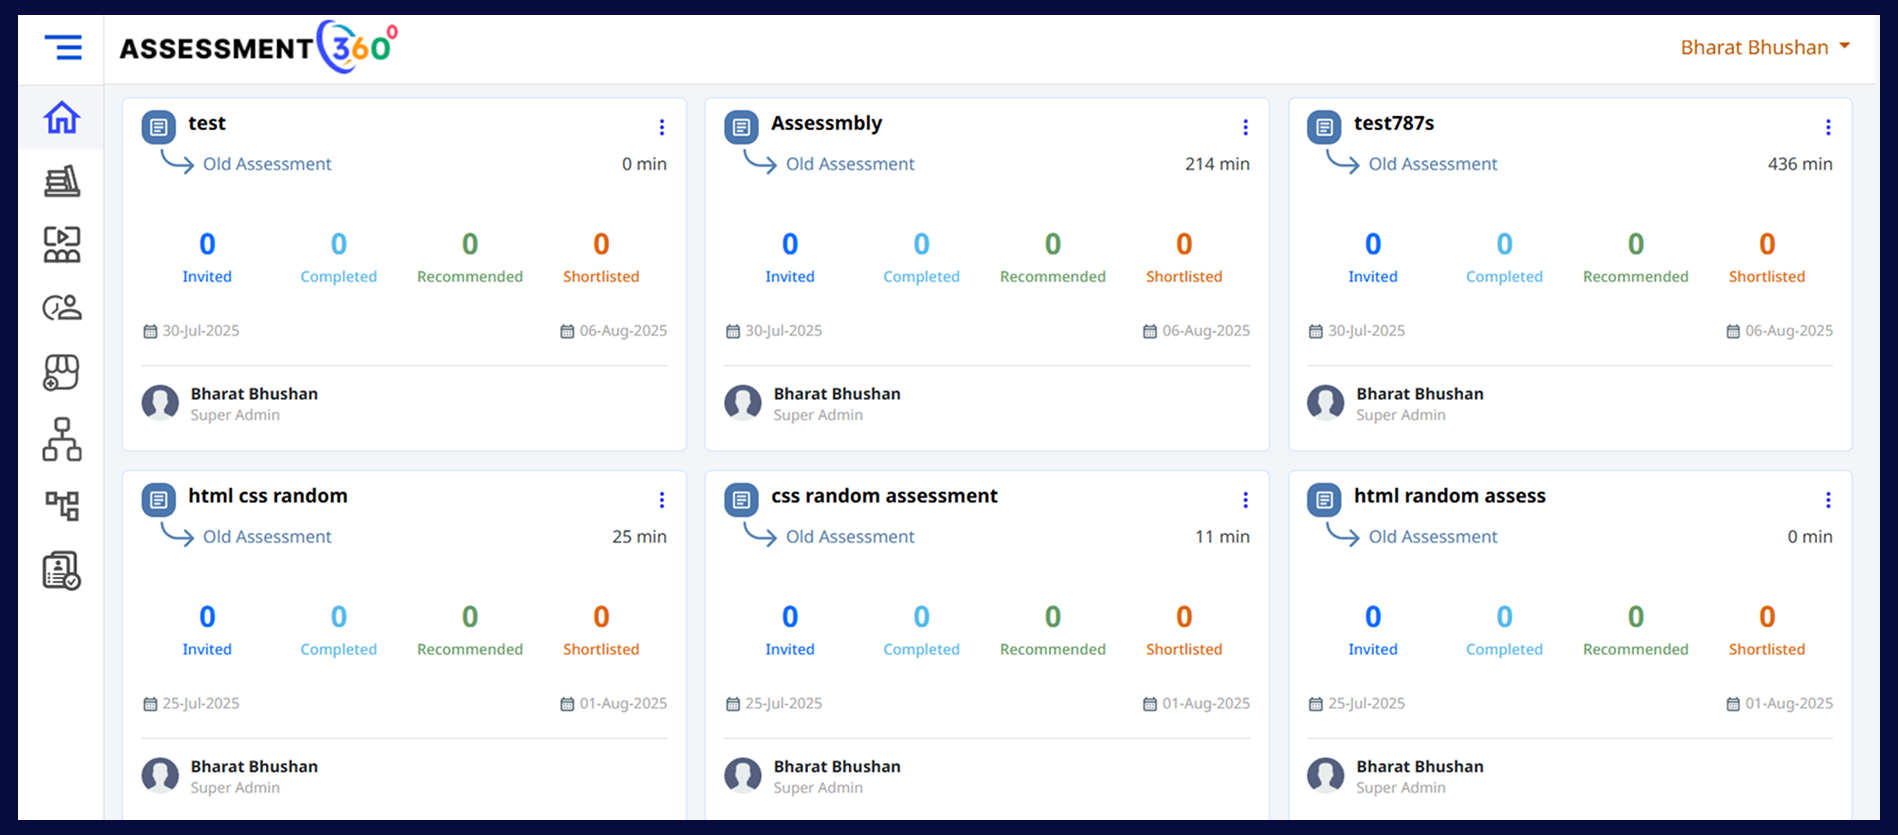Click document icon on html random assess card
The width and height of the screenshot is (1898, 835).
(x=1324, y=500)
